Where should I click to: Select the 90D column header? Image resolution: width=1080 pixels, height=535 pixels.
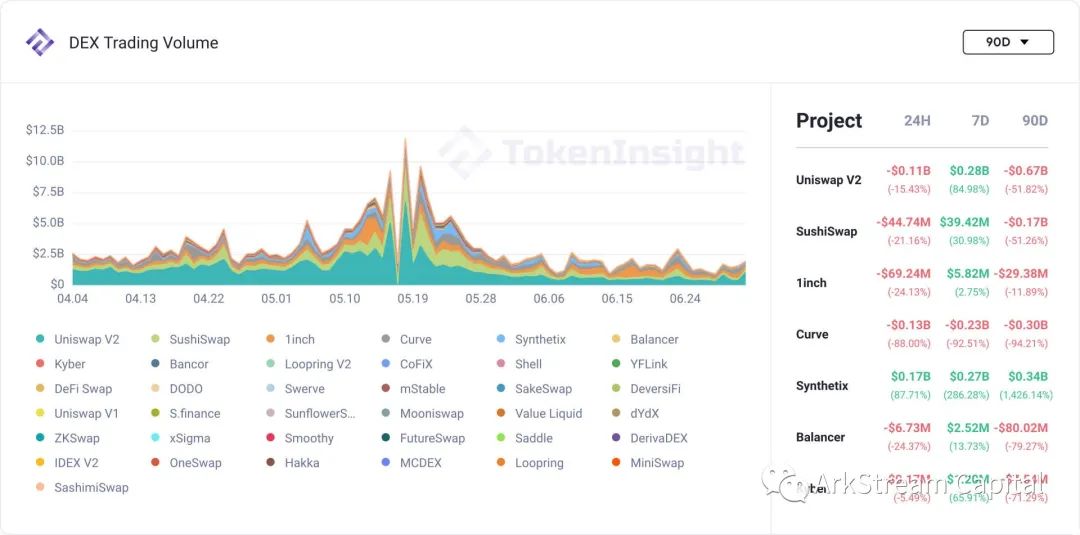click(1035, 120)
